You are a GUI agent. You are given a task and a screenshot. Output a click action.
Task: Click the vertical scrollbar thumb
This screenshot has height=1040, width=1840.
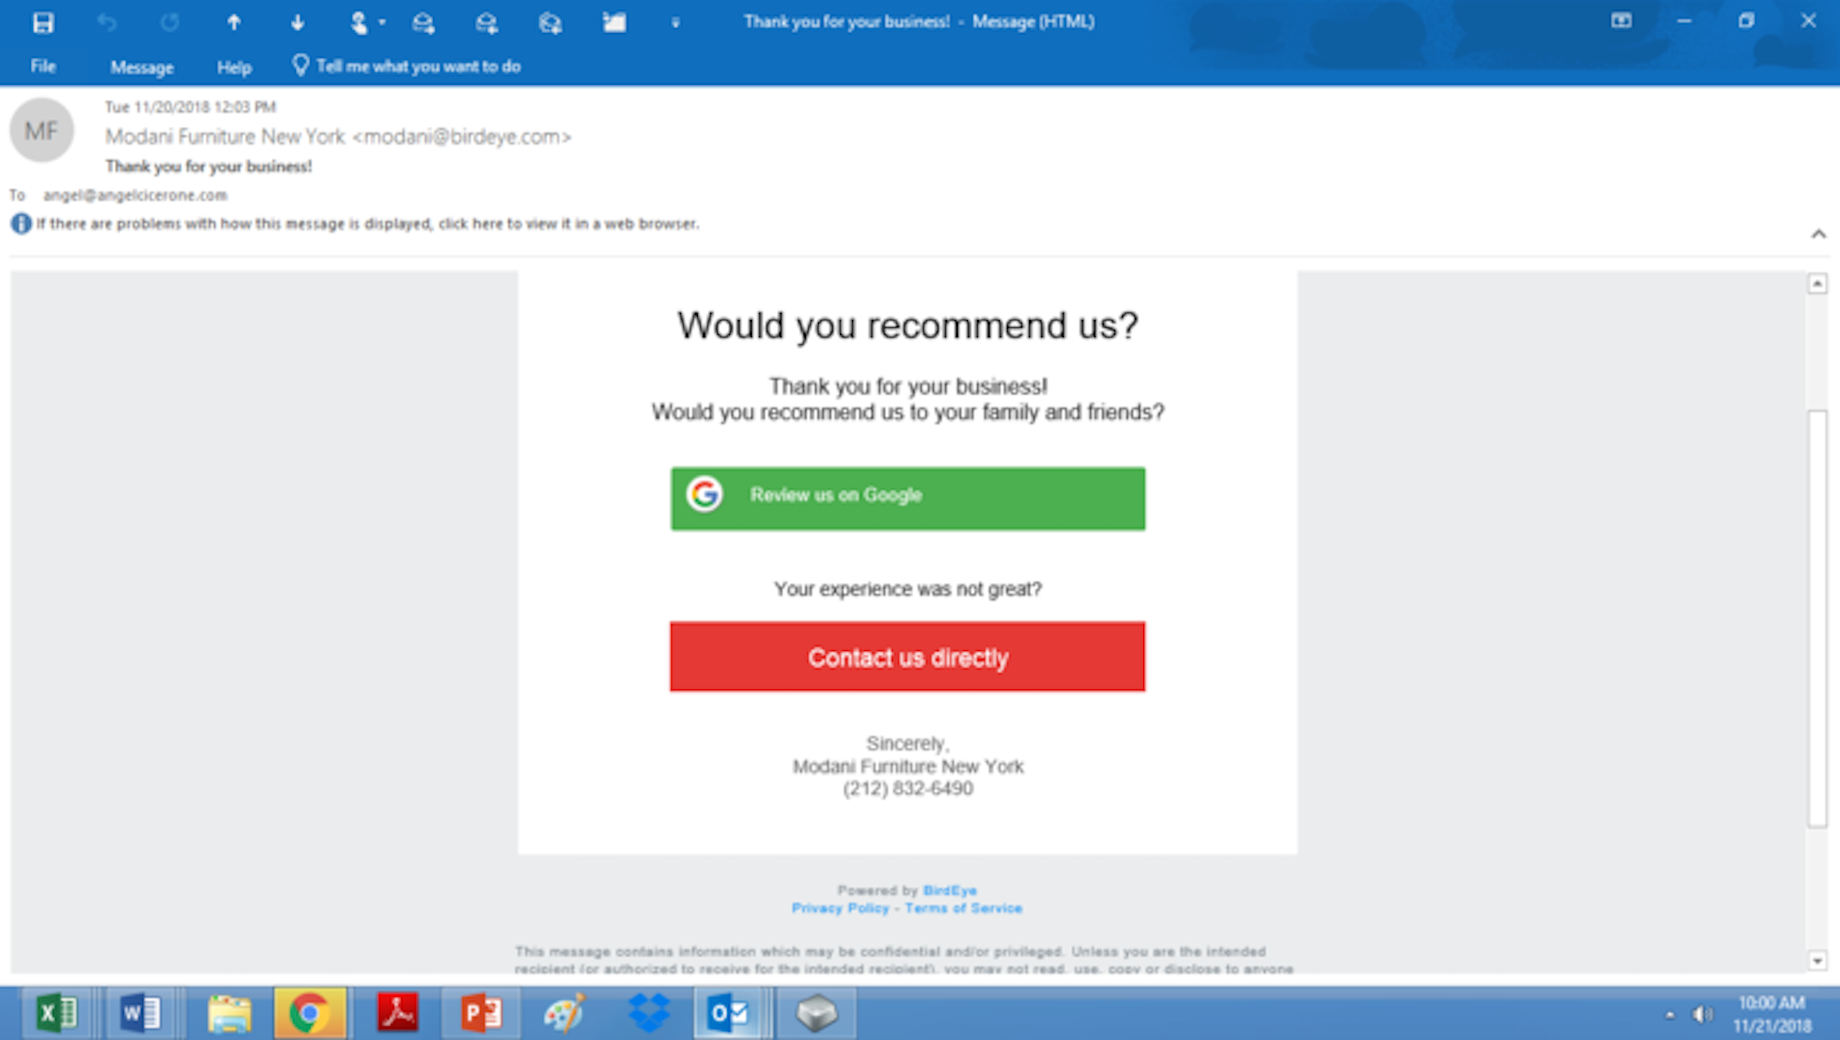coord(1817,618)
